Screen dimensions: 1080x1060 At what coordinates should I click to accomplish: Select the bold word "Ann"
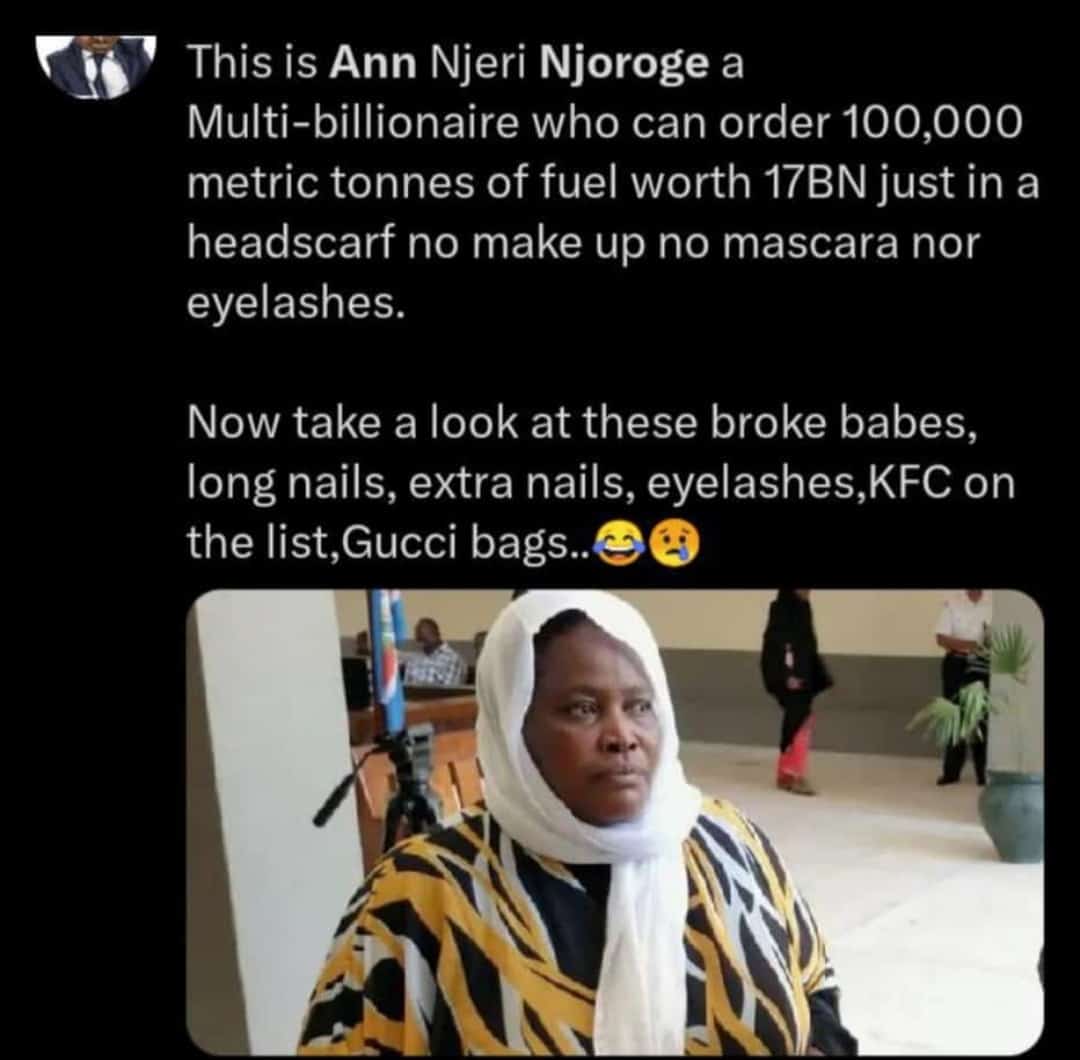click(373, 63)
